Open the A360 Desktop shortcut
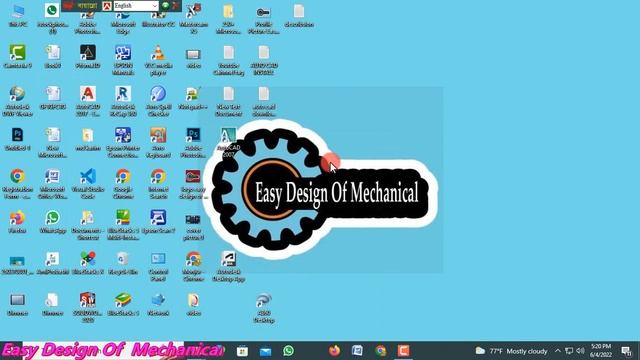Screen dimensions: 640x360 (x=263, y=308)
